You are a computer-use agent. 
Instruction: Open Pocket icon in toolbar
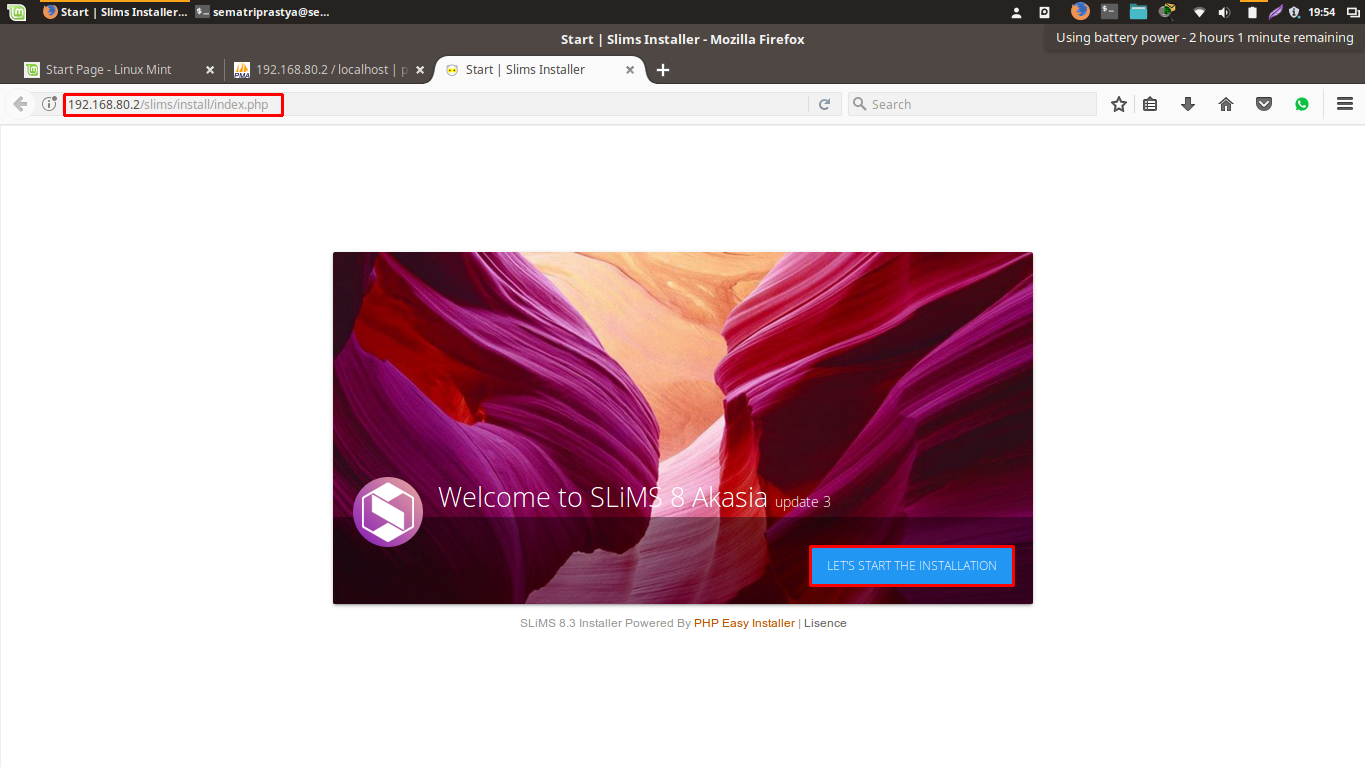coord(1264,104)
